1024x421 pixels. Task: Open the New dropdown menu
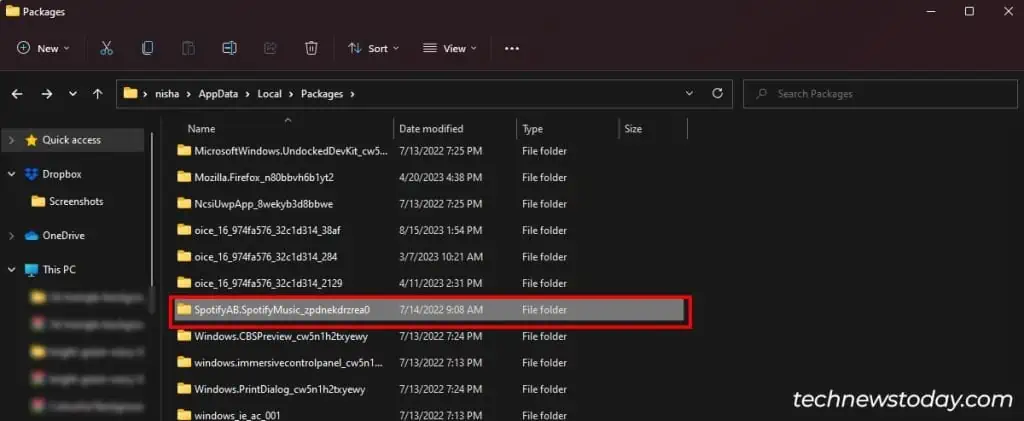43,48
